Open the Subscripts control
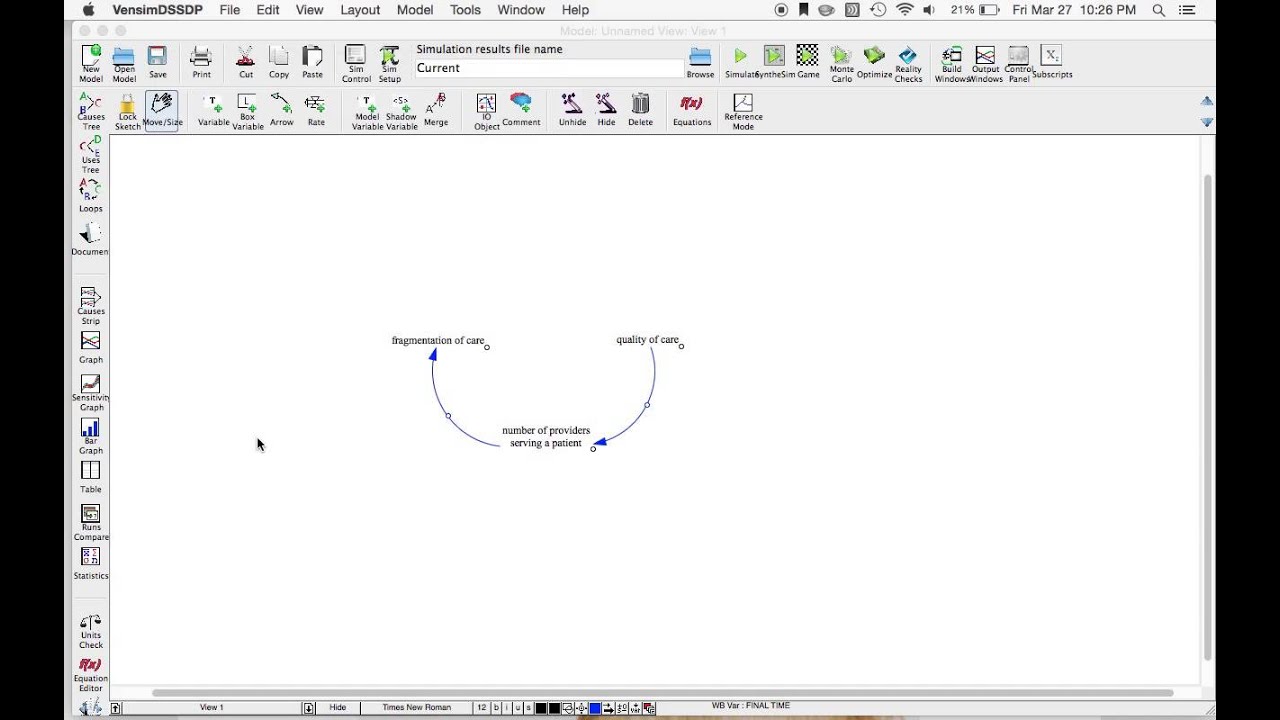Viewport: 1280px width, 720px height. coord(1052,62)
